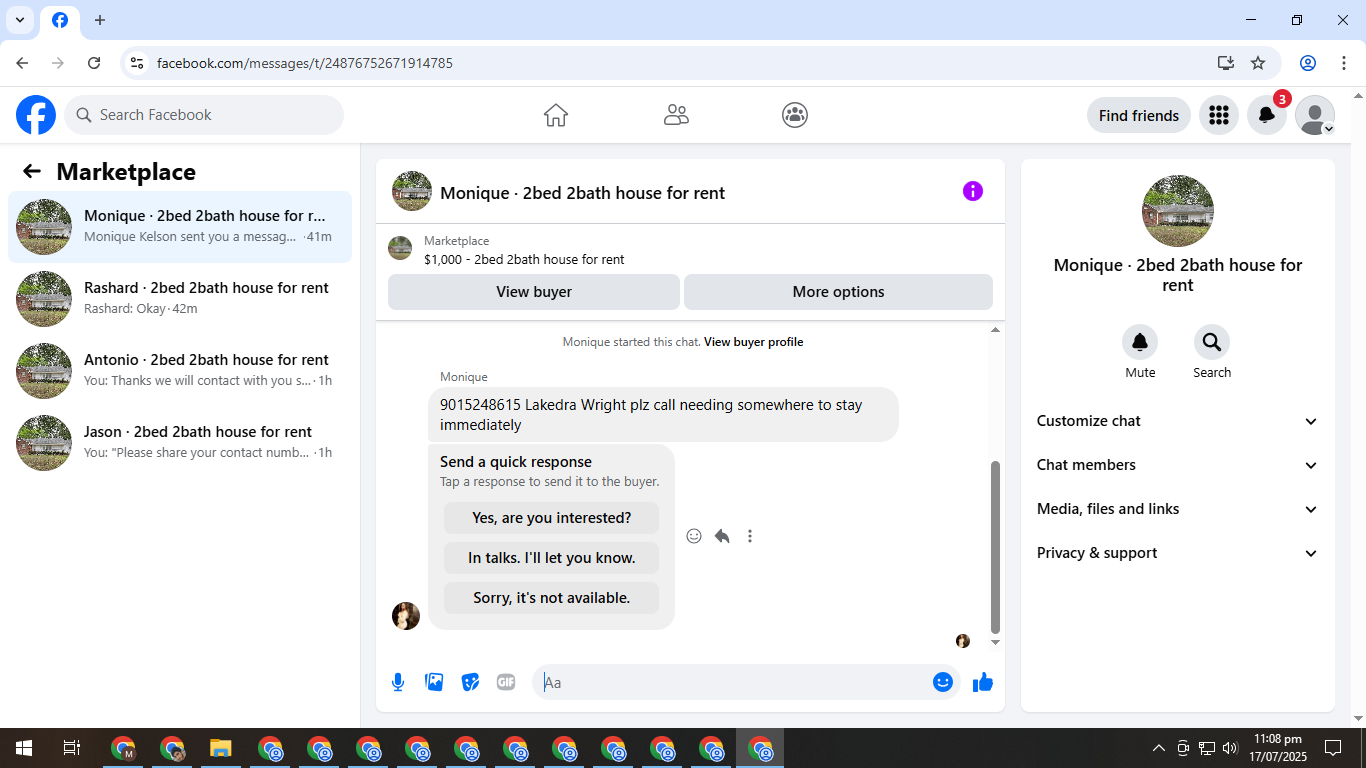The width and height of the screenshot is (1366, 768).
Task: Open the notifications bell with badge
Action: (x=1266, y=115)
